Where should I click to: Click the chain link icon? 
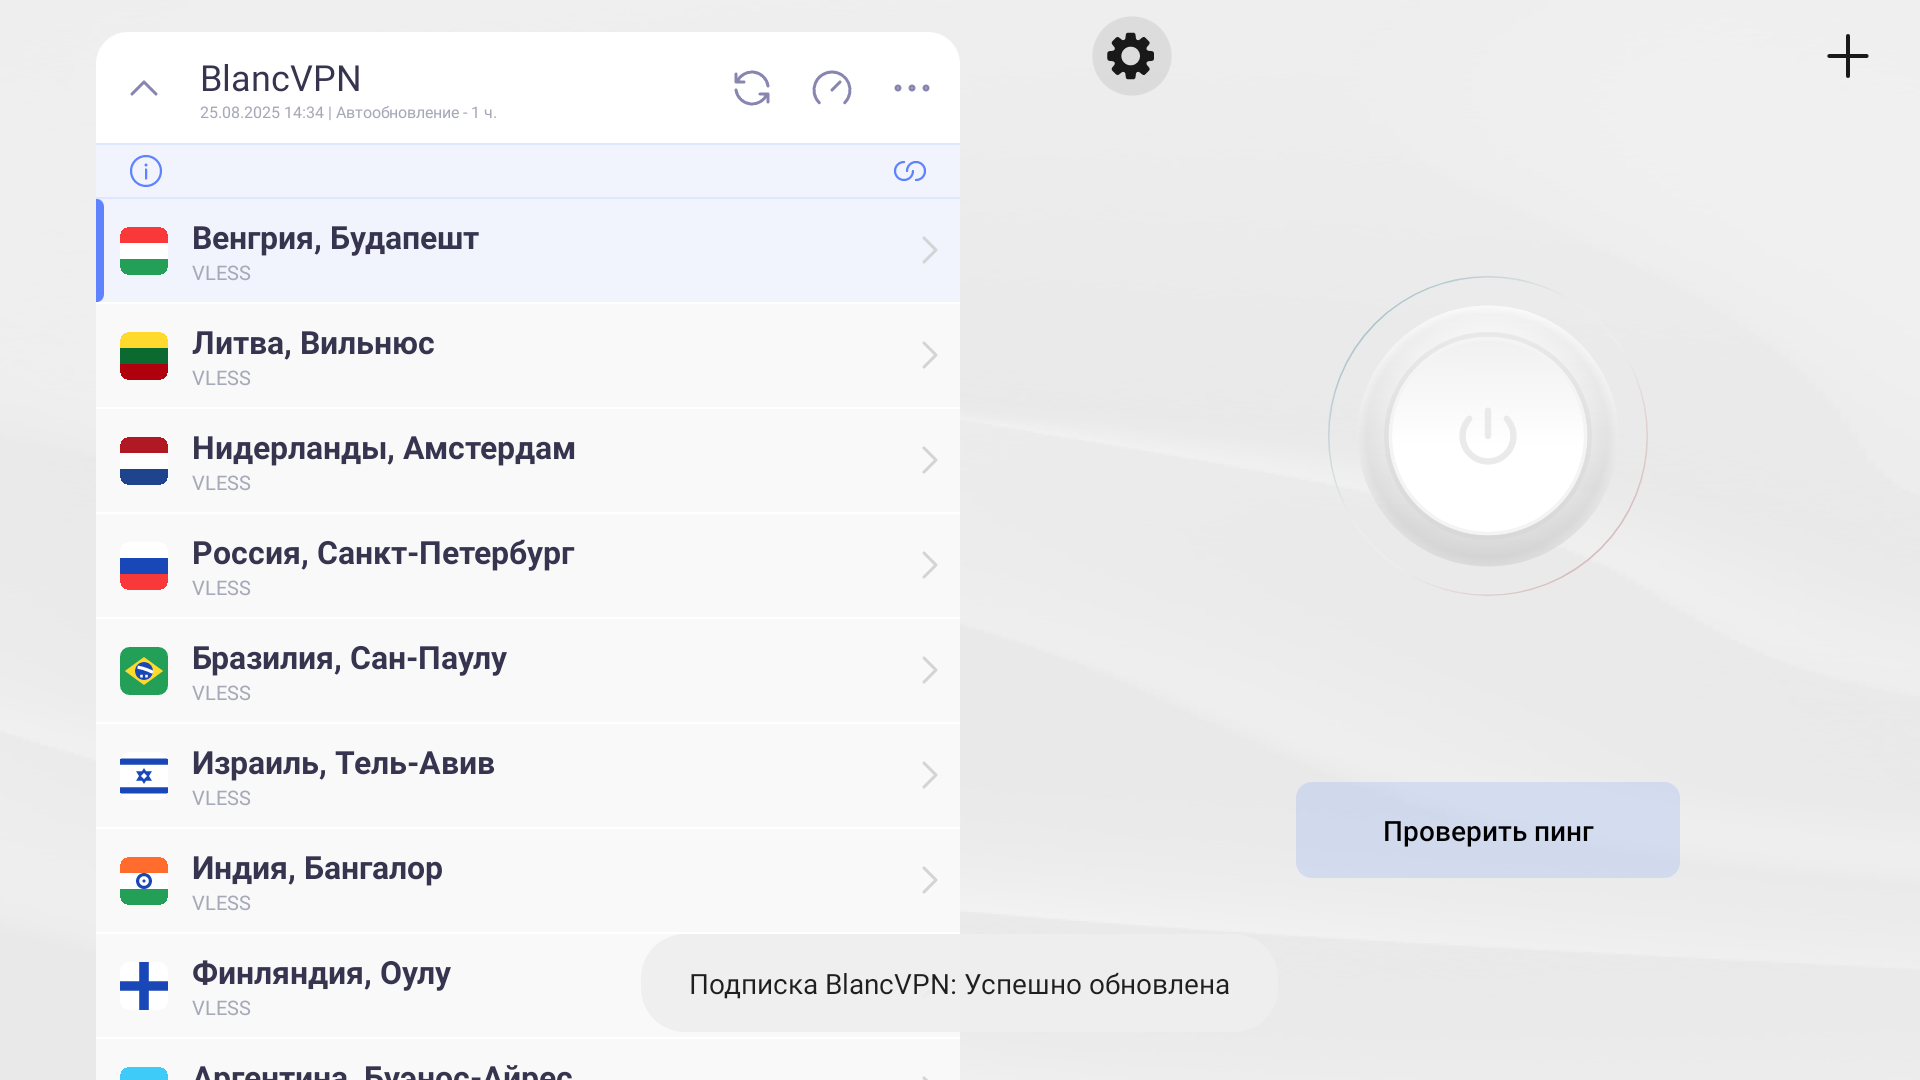point(909,171)
